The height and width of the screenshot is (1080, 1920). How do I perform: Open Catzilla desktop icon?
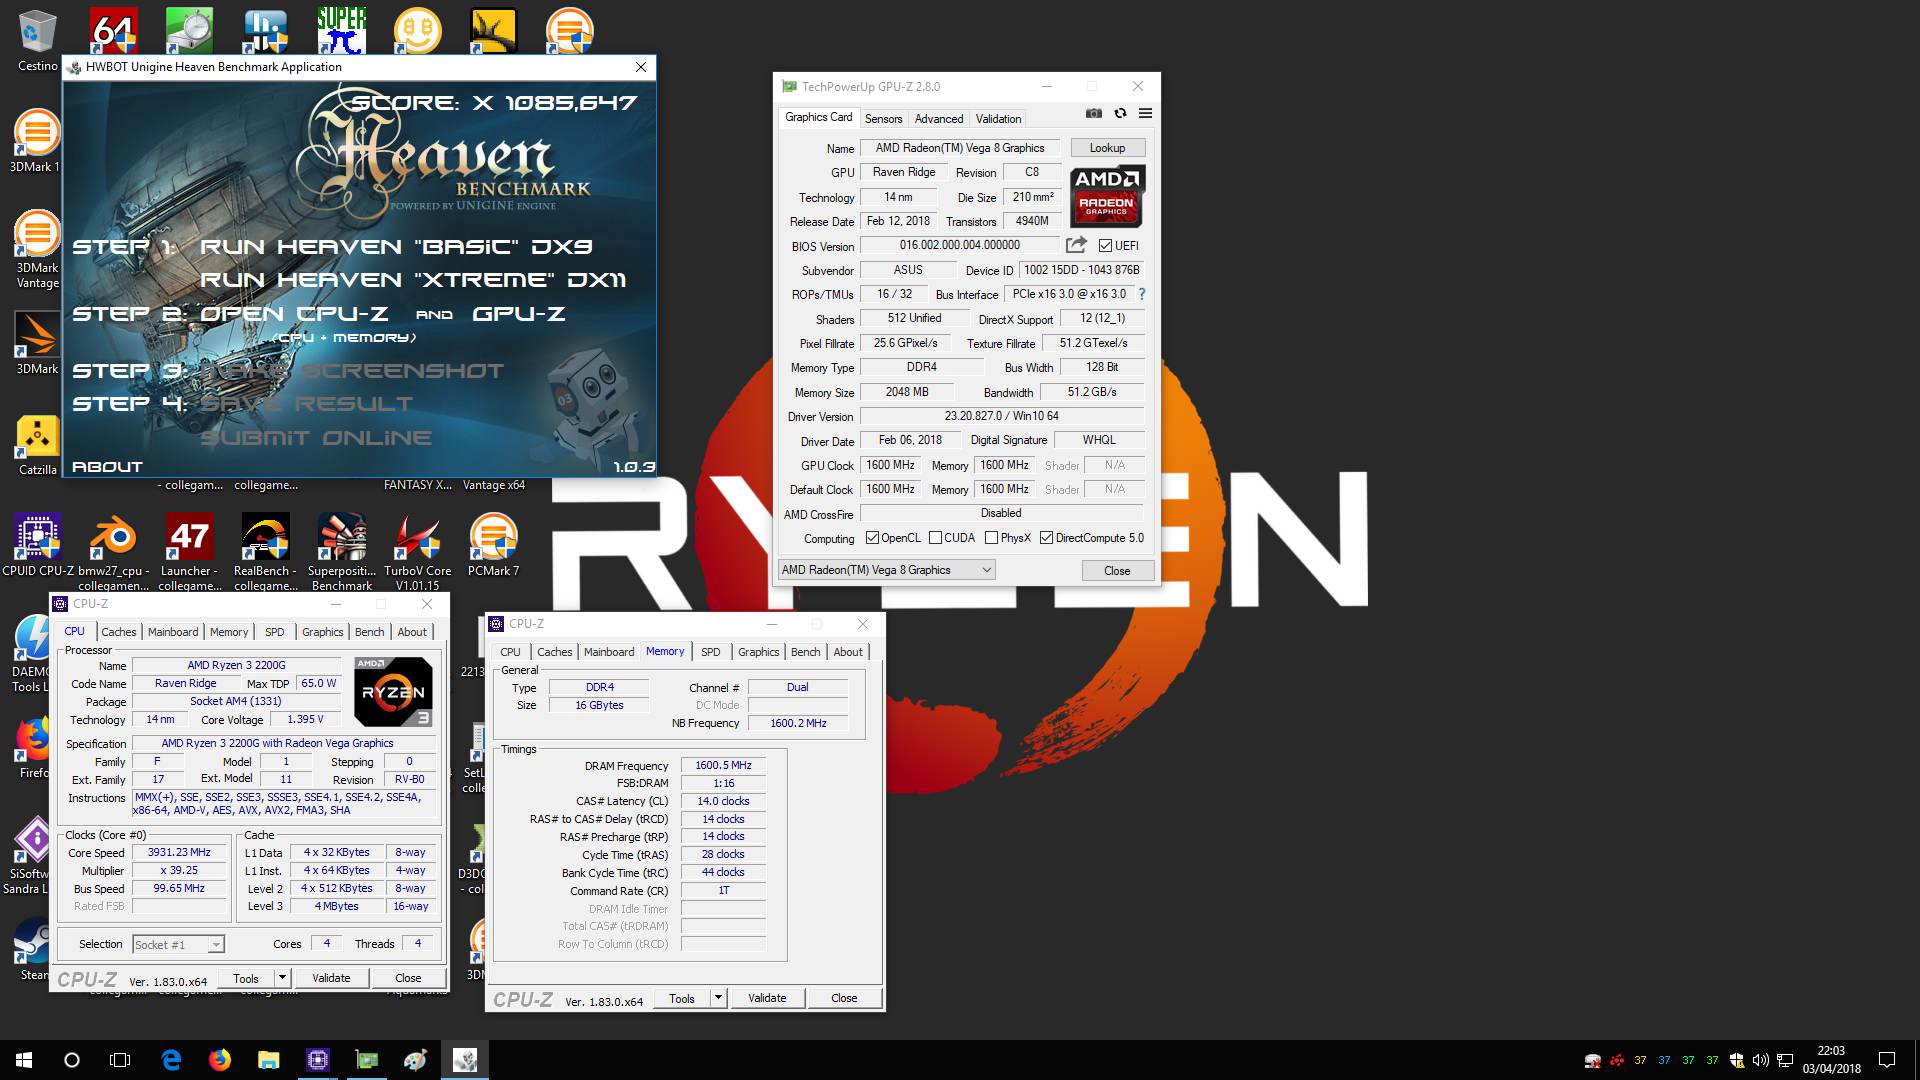[38, 445]
